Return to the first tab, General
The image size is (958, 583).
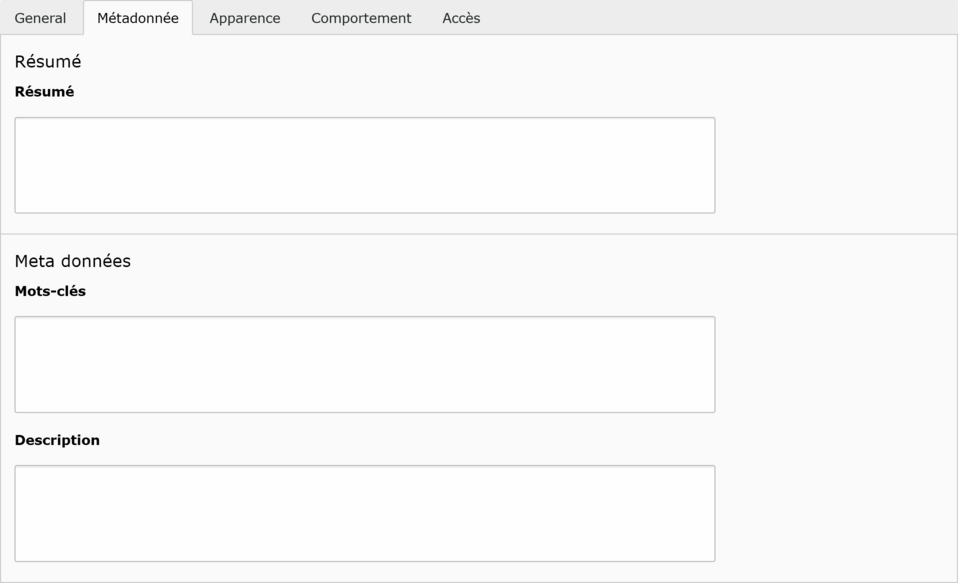click(x=40, y=18)
